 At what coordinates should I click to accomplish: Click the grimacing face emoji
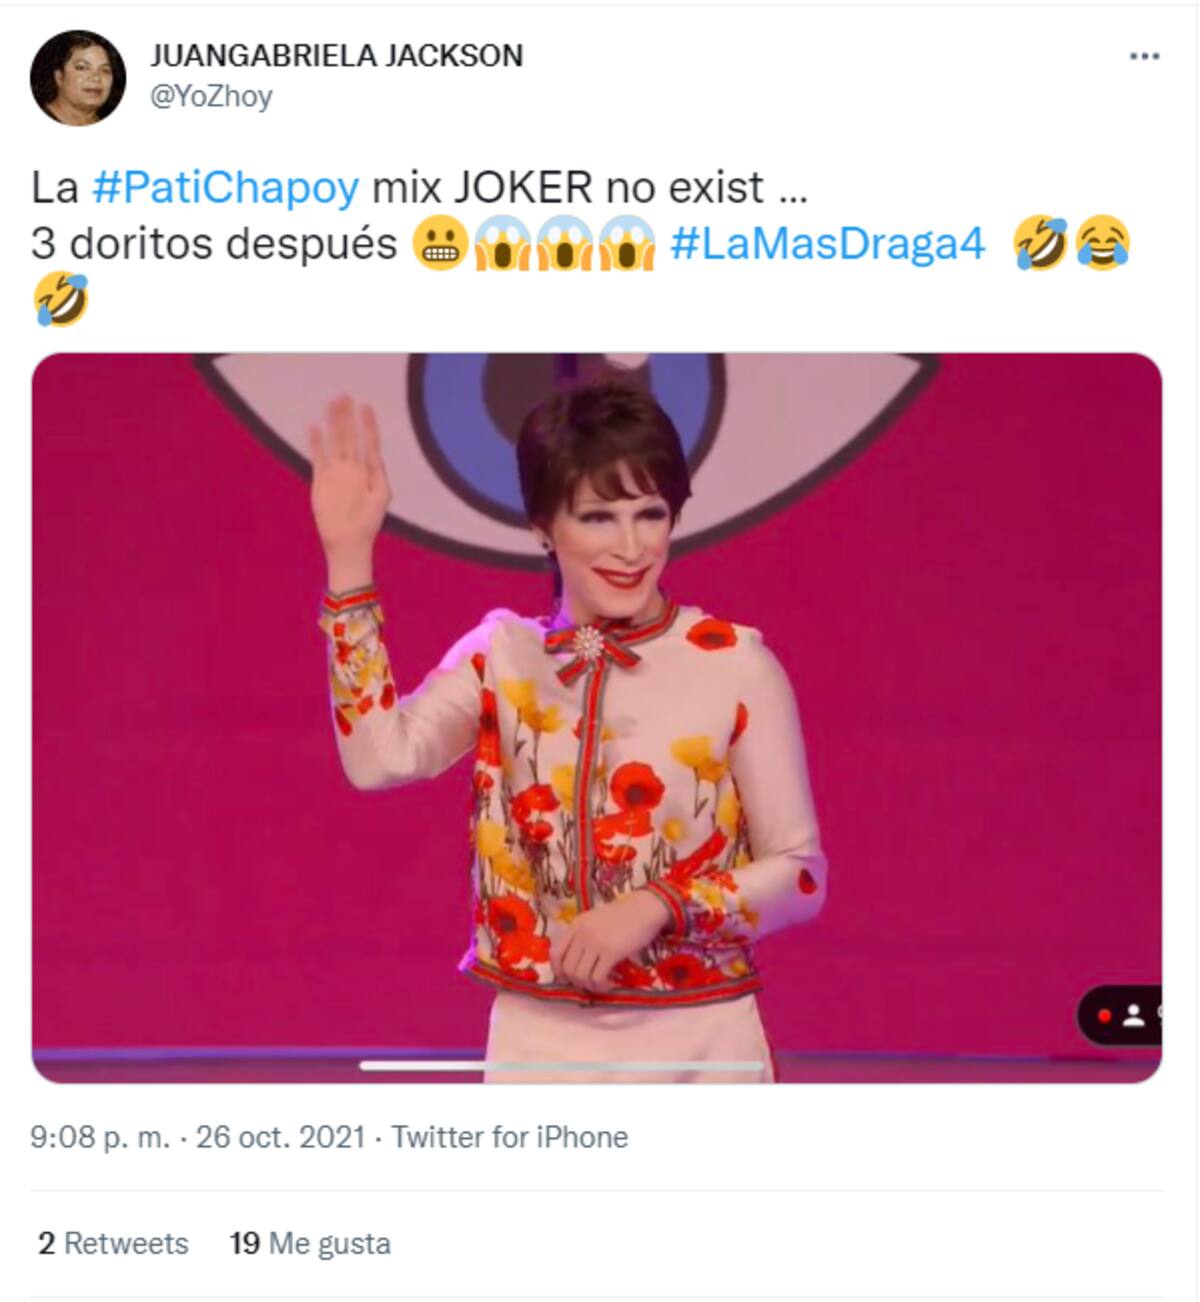[x=440, y=245]
